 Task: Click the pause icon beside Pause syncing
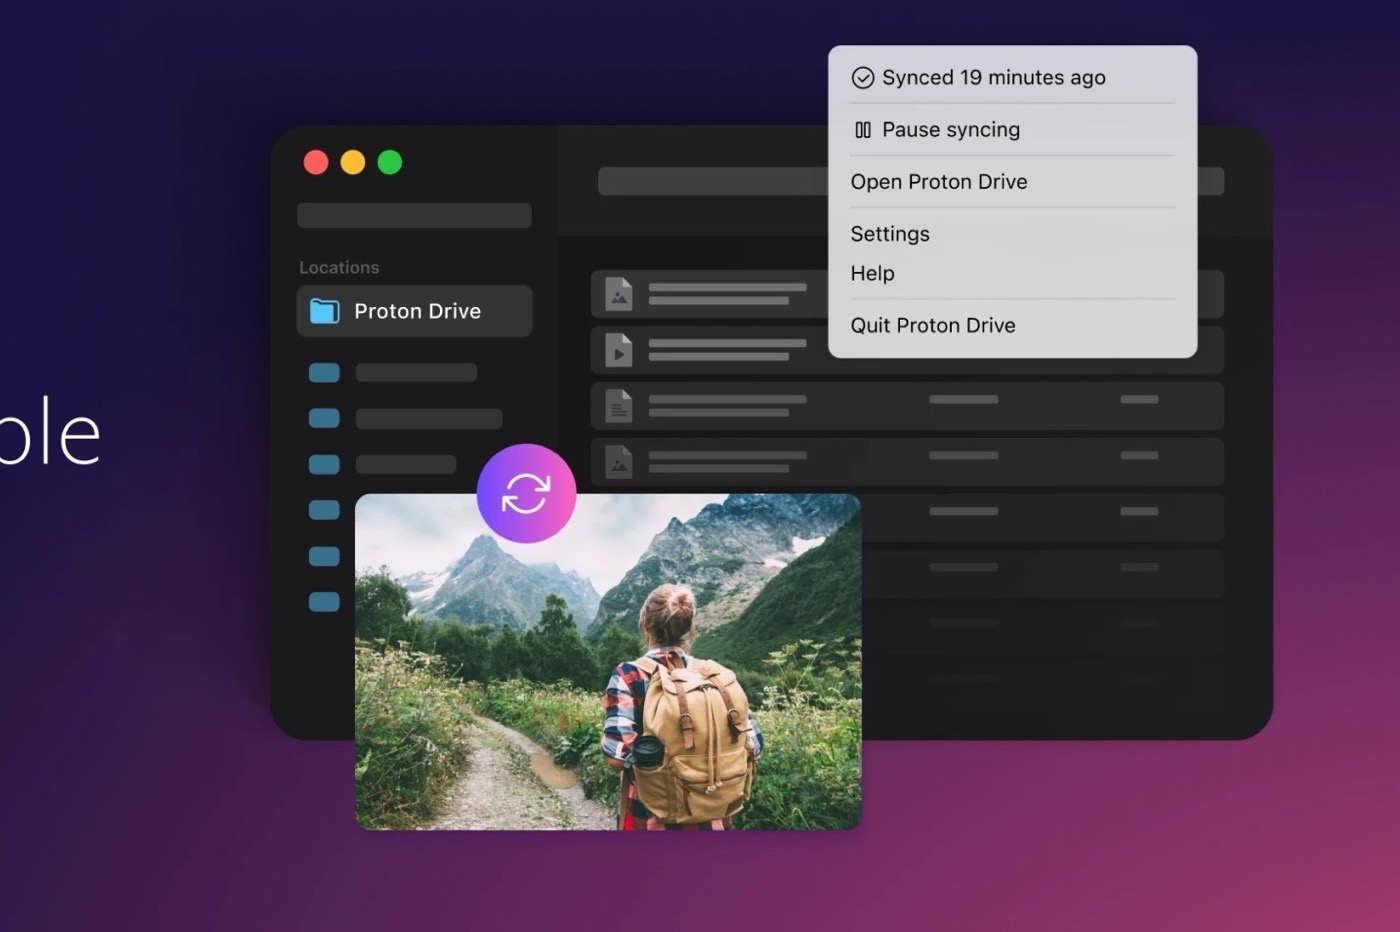tap(863, 130)
